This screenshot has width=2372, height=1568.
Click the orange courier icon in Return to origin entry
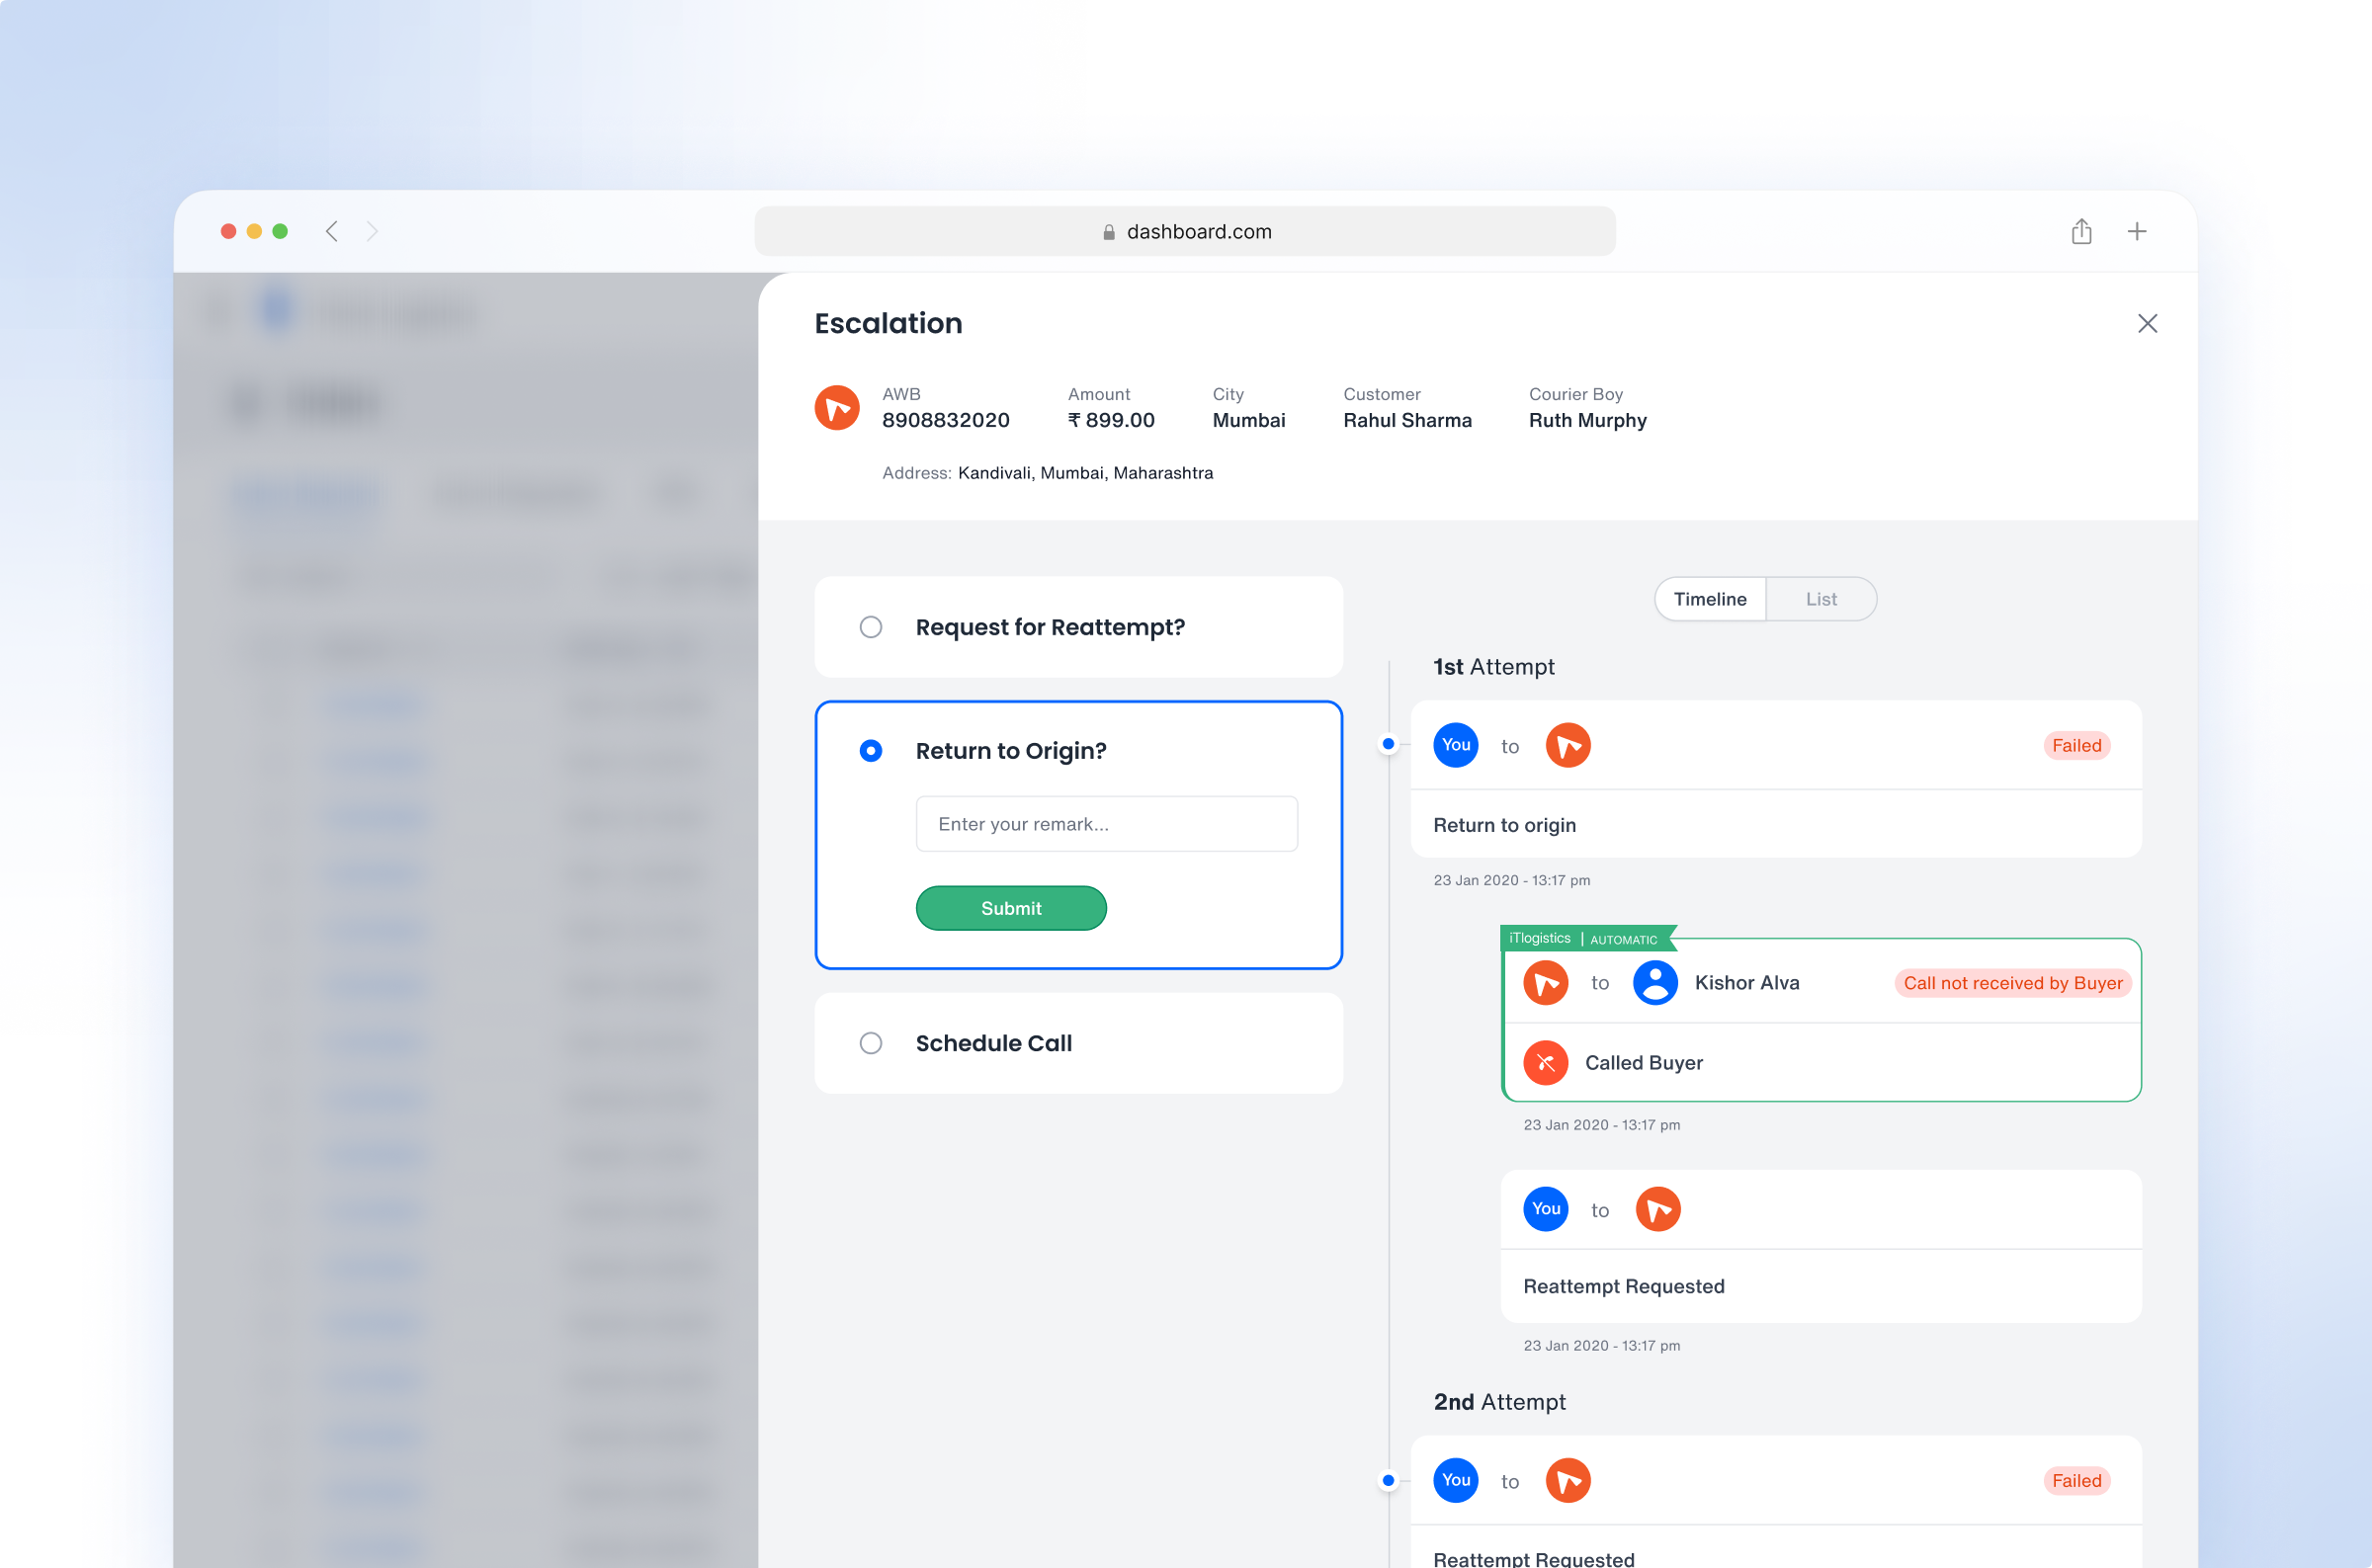tap(1567, 745)
